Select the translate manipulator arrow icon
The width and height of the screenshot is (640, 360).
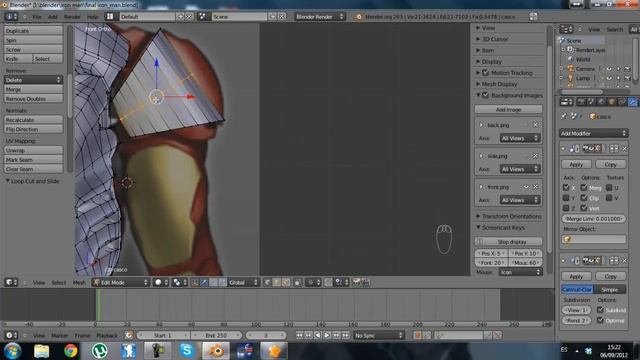(204, 282)
